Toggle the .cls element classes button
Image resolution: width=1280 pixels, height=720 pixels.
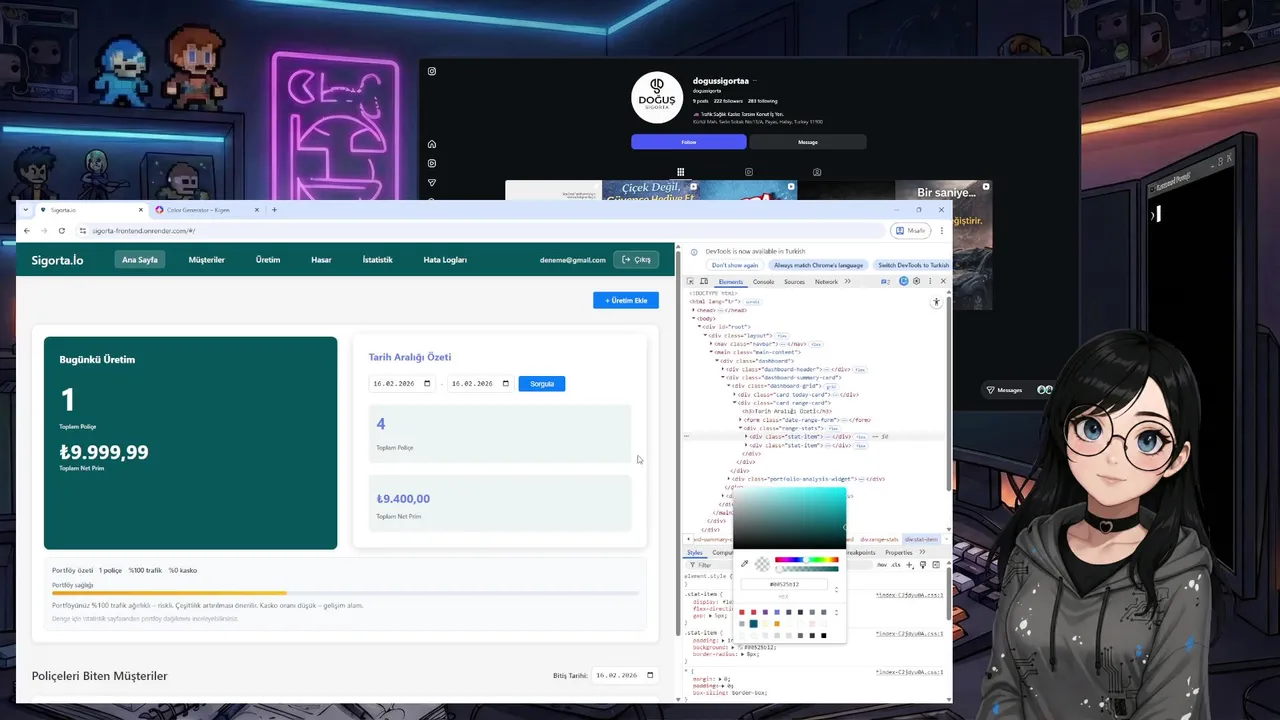[x=895, y=565]
